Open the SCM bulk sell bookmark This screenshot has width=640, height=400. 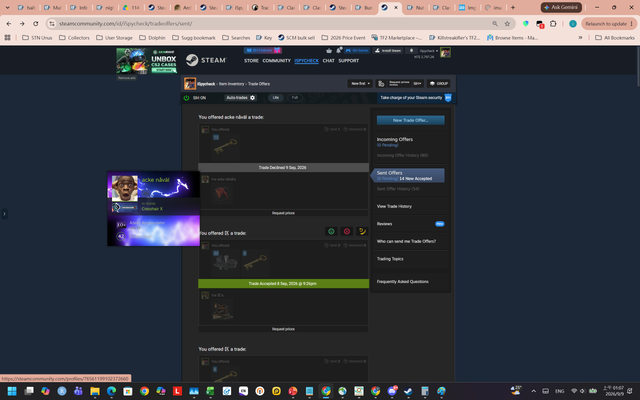click(x=296, y=38)
